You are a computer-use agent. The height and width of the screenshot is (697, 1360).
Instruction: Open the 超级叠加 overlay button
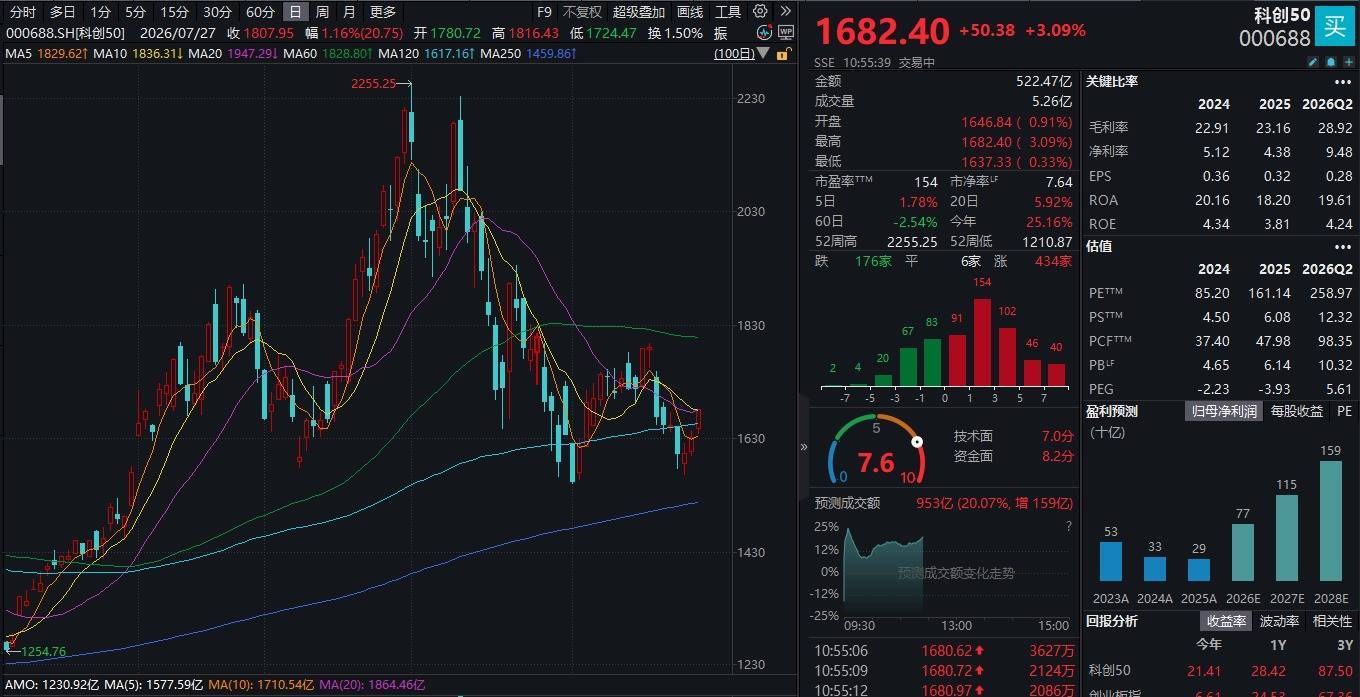(x=639, y=12)
